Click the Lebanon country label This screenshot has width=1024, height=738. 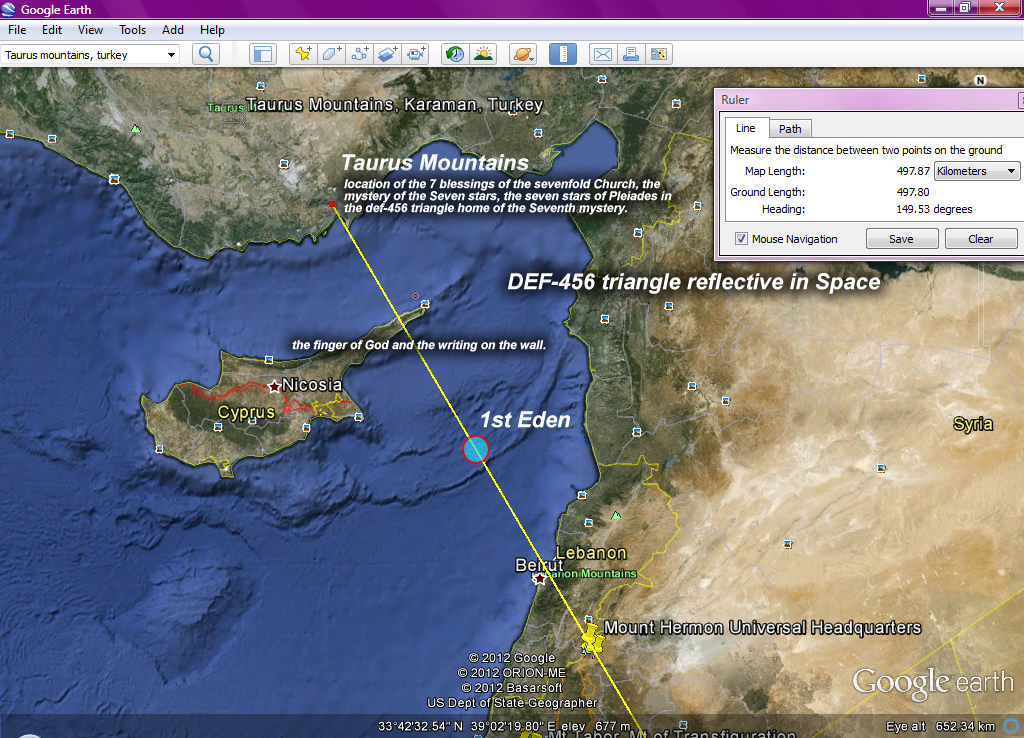pos(591,553)
